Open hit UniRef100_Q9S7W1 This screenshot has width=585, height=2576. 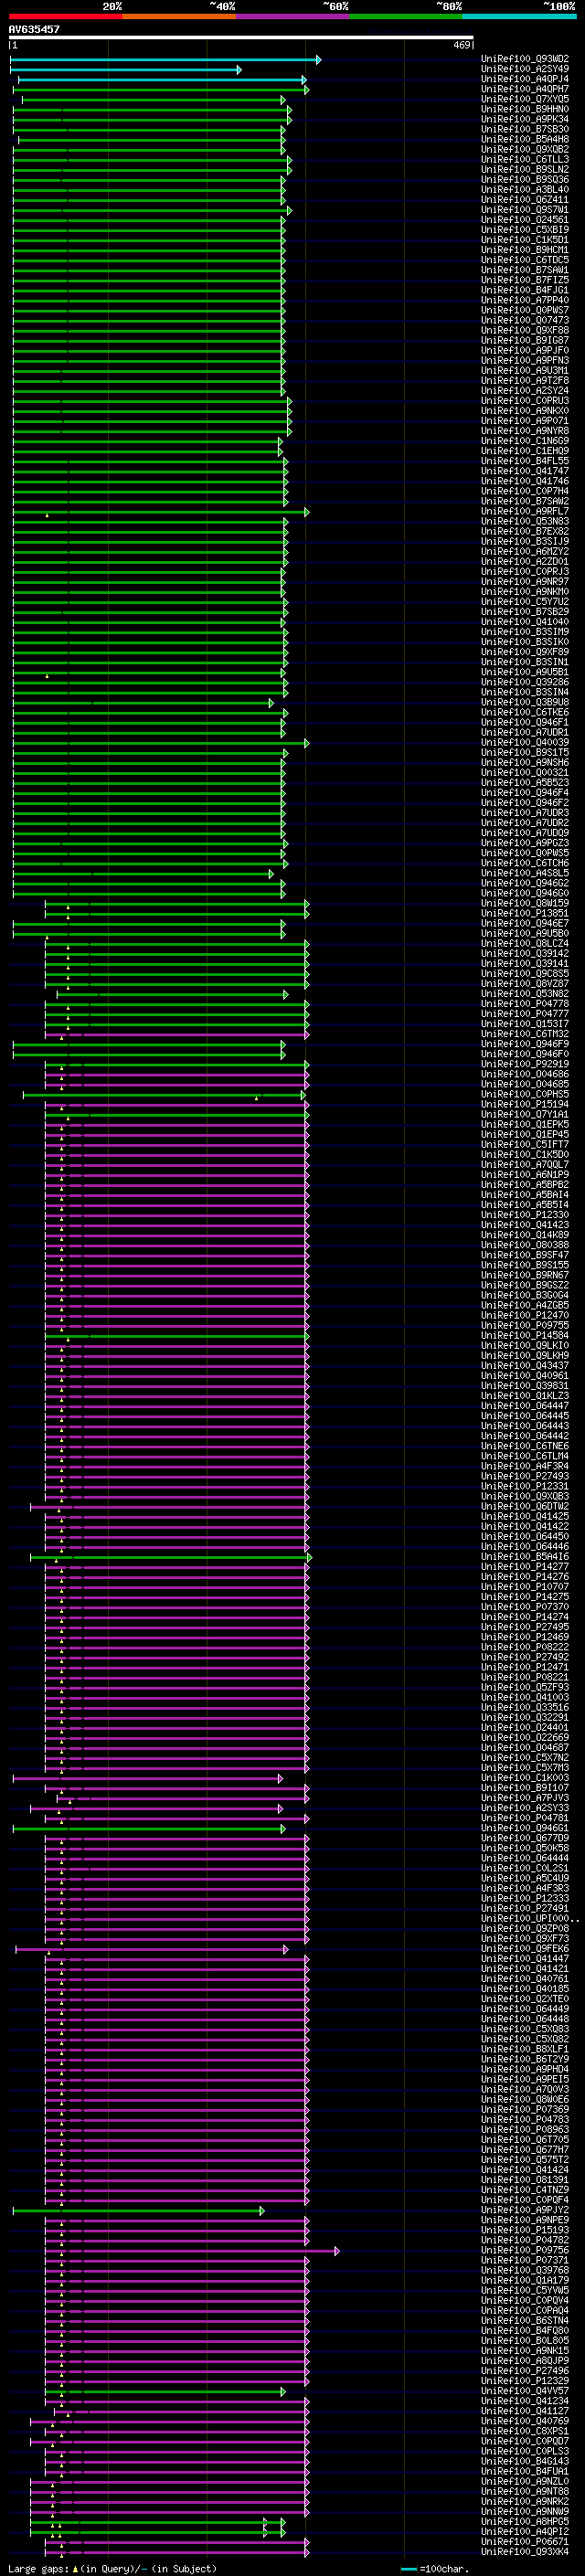(525, 209)
